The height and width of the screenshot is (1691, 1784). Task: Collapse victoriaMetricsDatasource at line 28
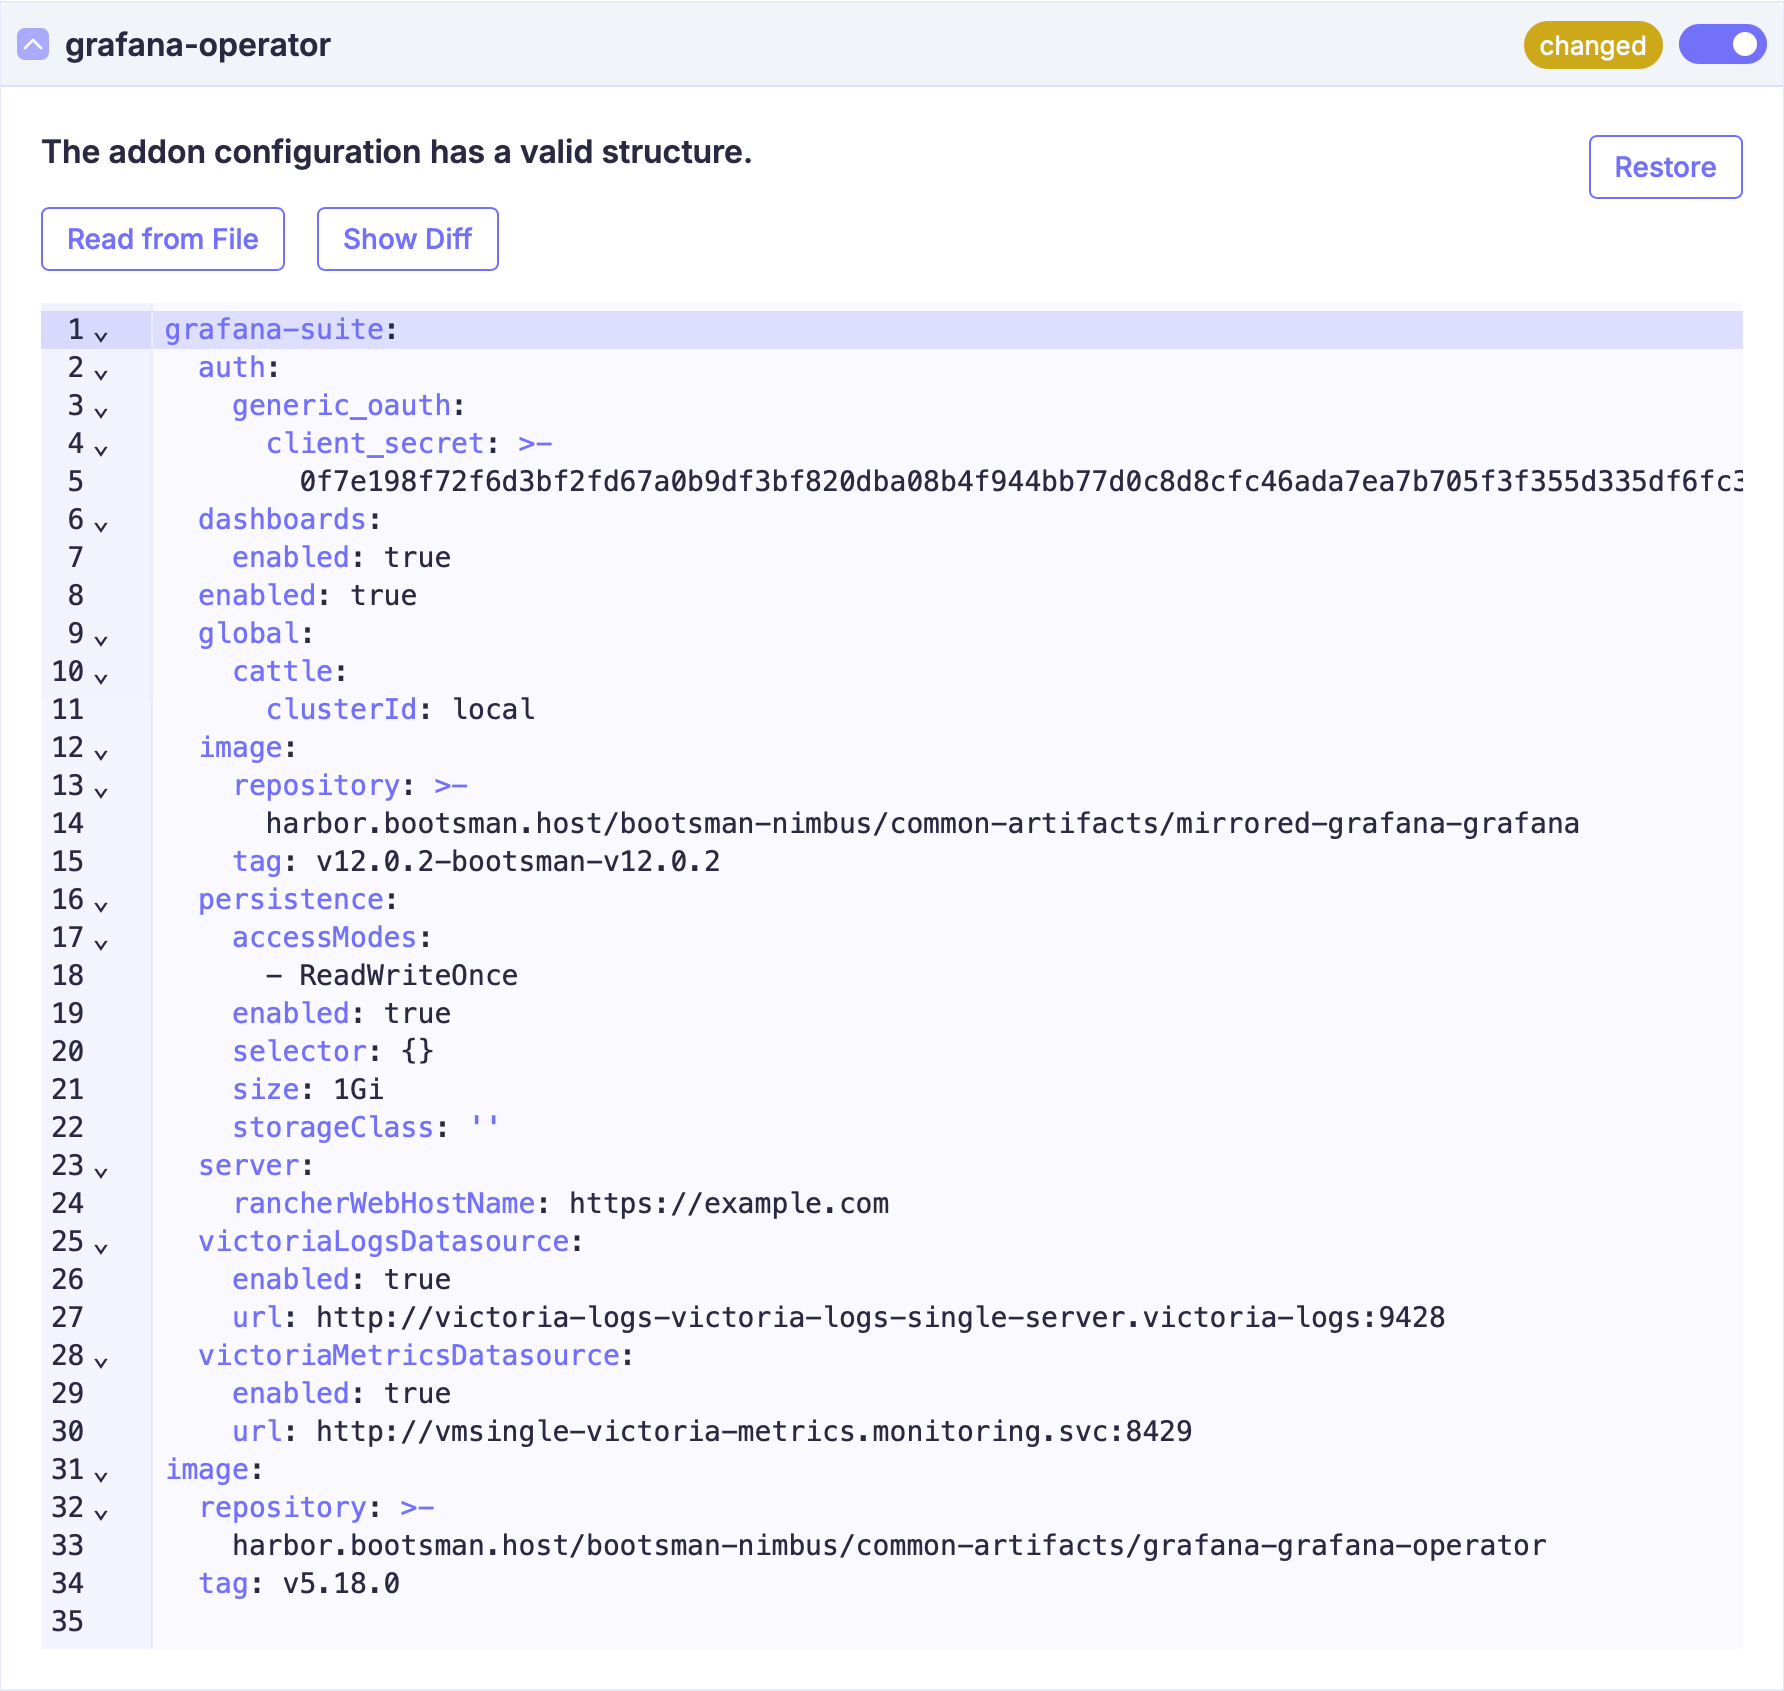(101, 1361)
